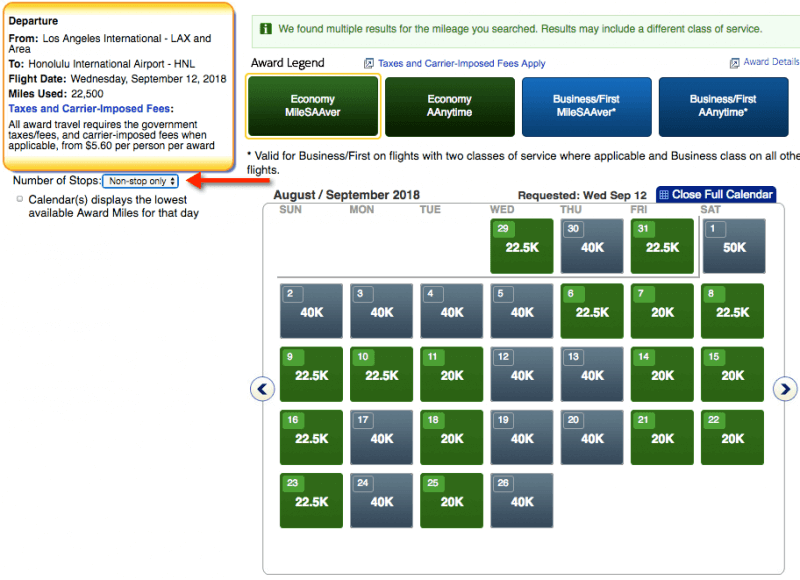The width and height of the screenshot is (800, 580).
Task: Select September 15 for 20K miles
Action: point(732,374)
